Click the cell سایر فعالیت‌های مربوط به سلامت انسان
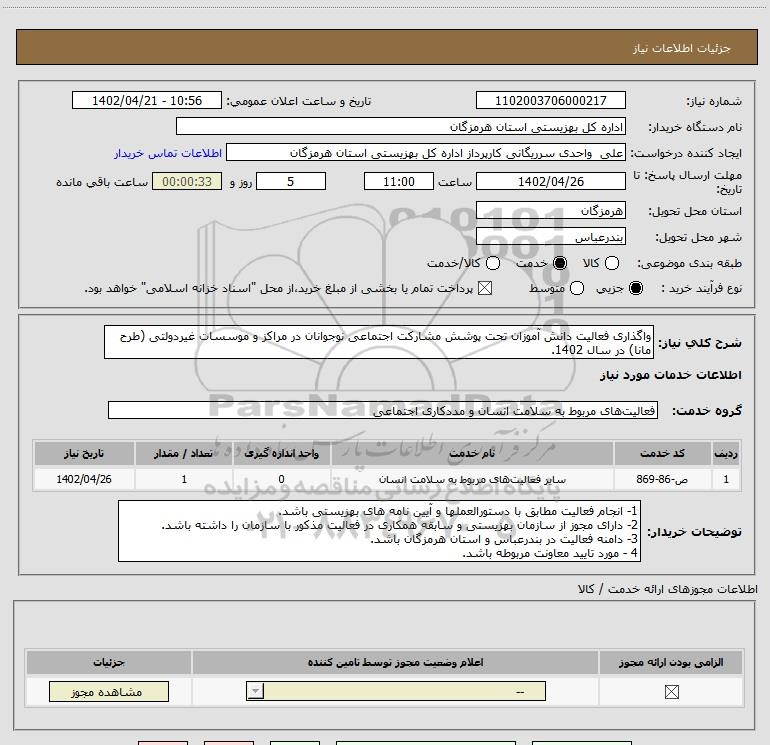The image size is (770, 745). [x=472, y=479]
